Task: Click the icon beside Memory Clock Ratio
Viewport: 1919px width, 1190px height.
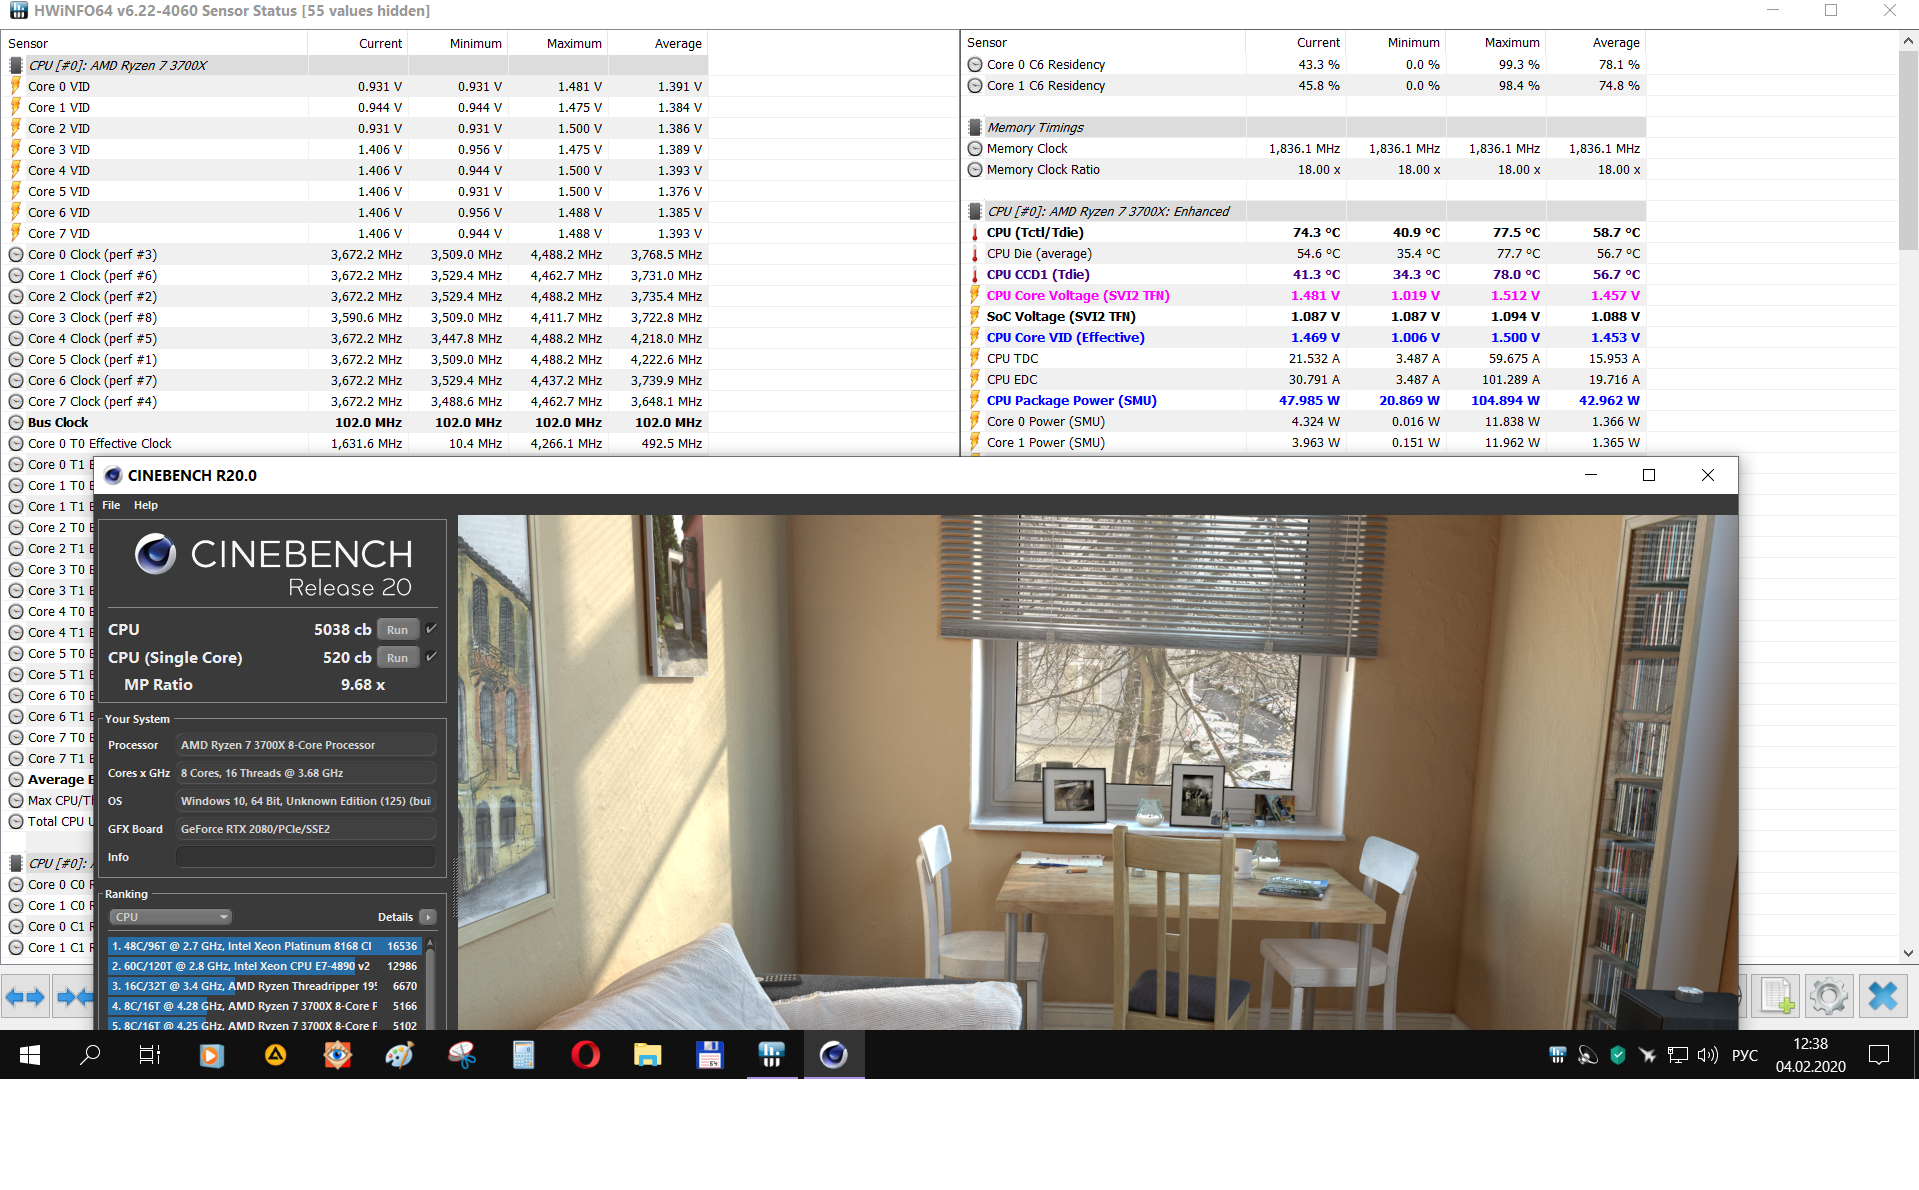Action: [x=975, y=169]
